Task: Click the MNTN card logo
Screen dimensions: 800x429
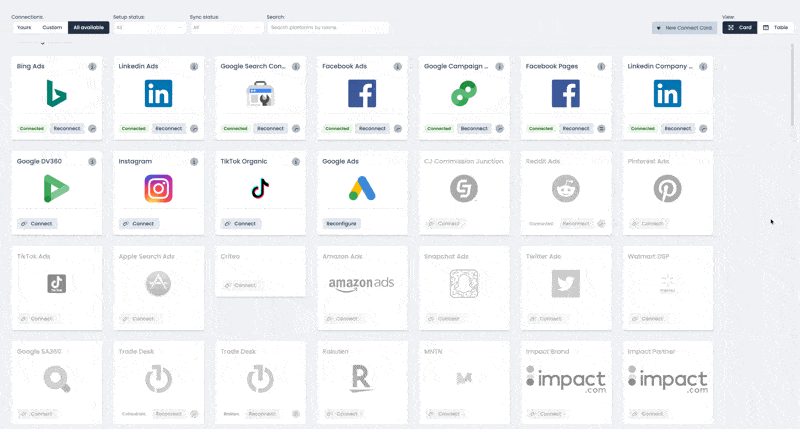Action: coord(464,378)
